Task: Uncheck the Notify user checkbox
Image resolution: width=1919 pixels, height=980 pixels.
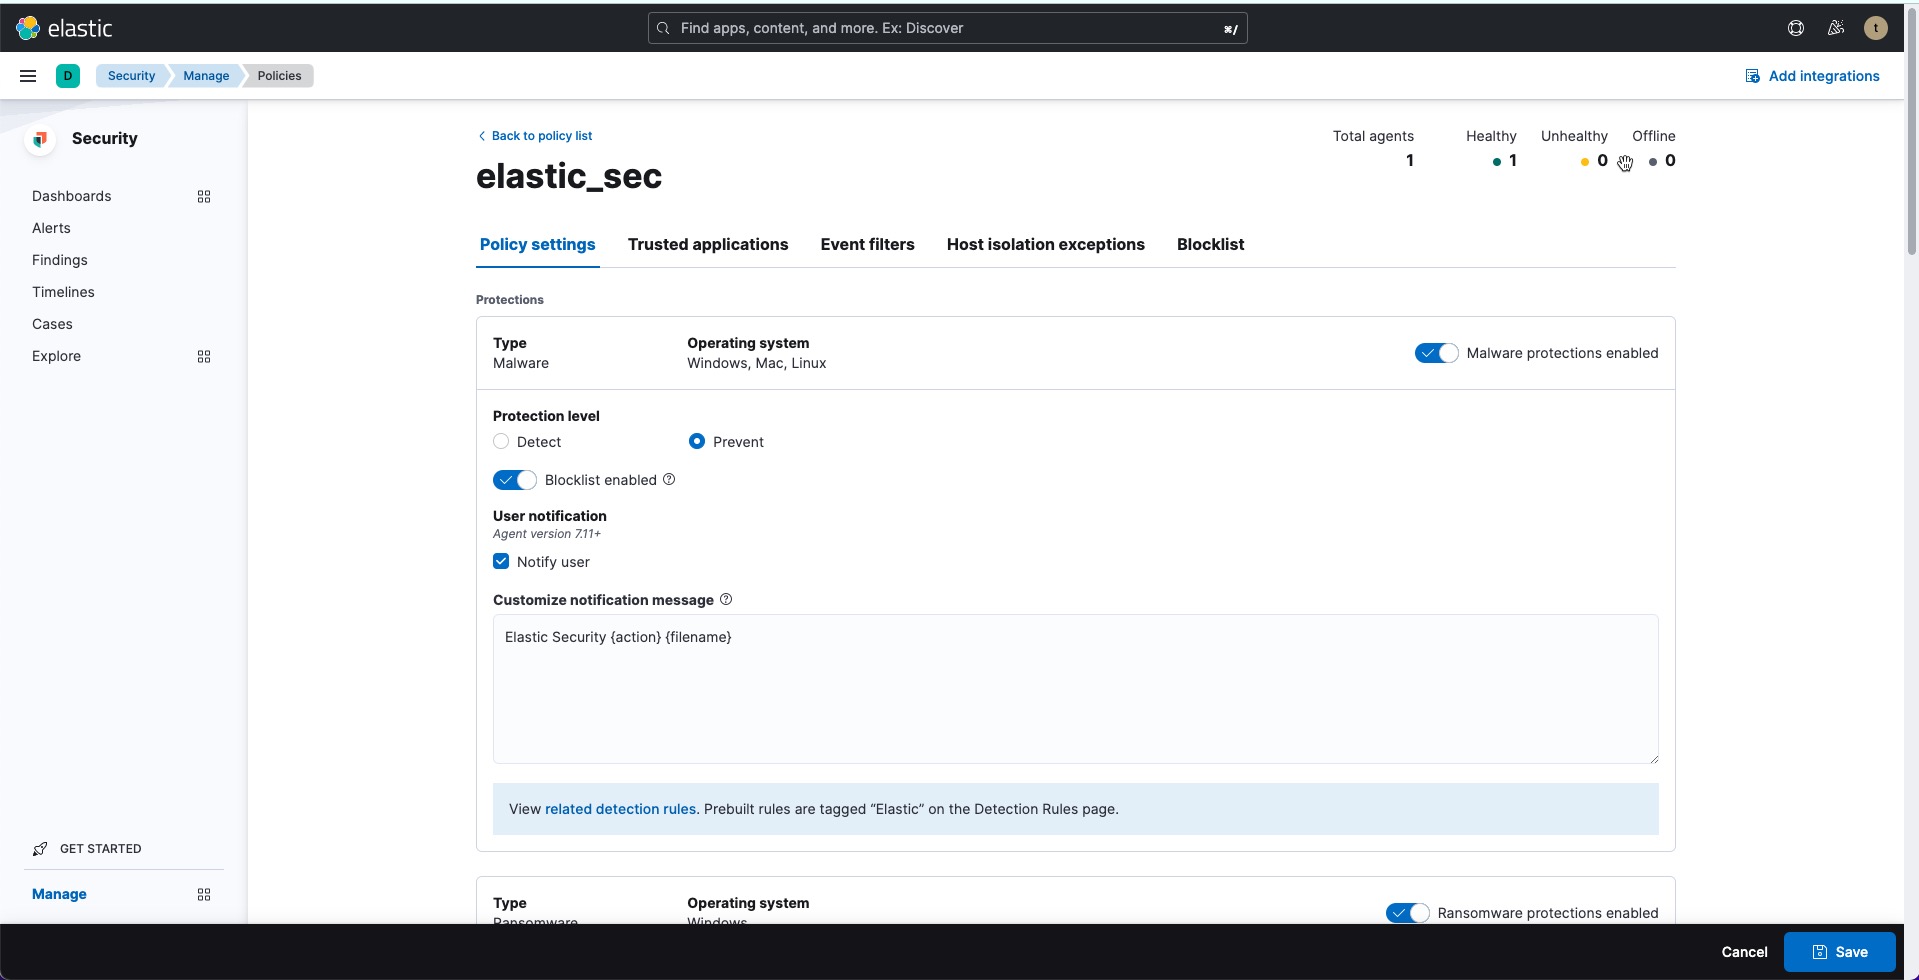Action: click(x=501, y=562)
